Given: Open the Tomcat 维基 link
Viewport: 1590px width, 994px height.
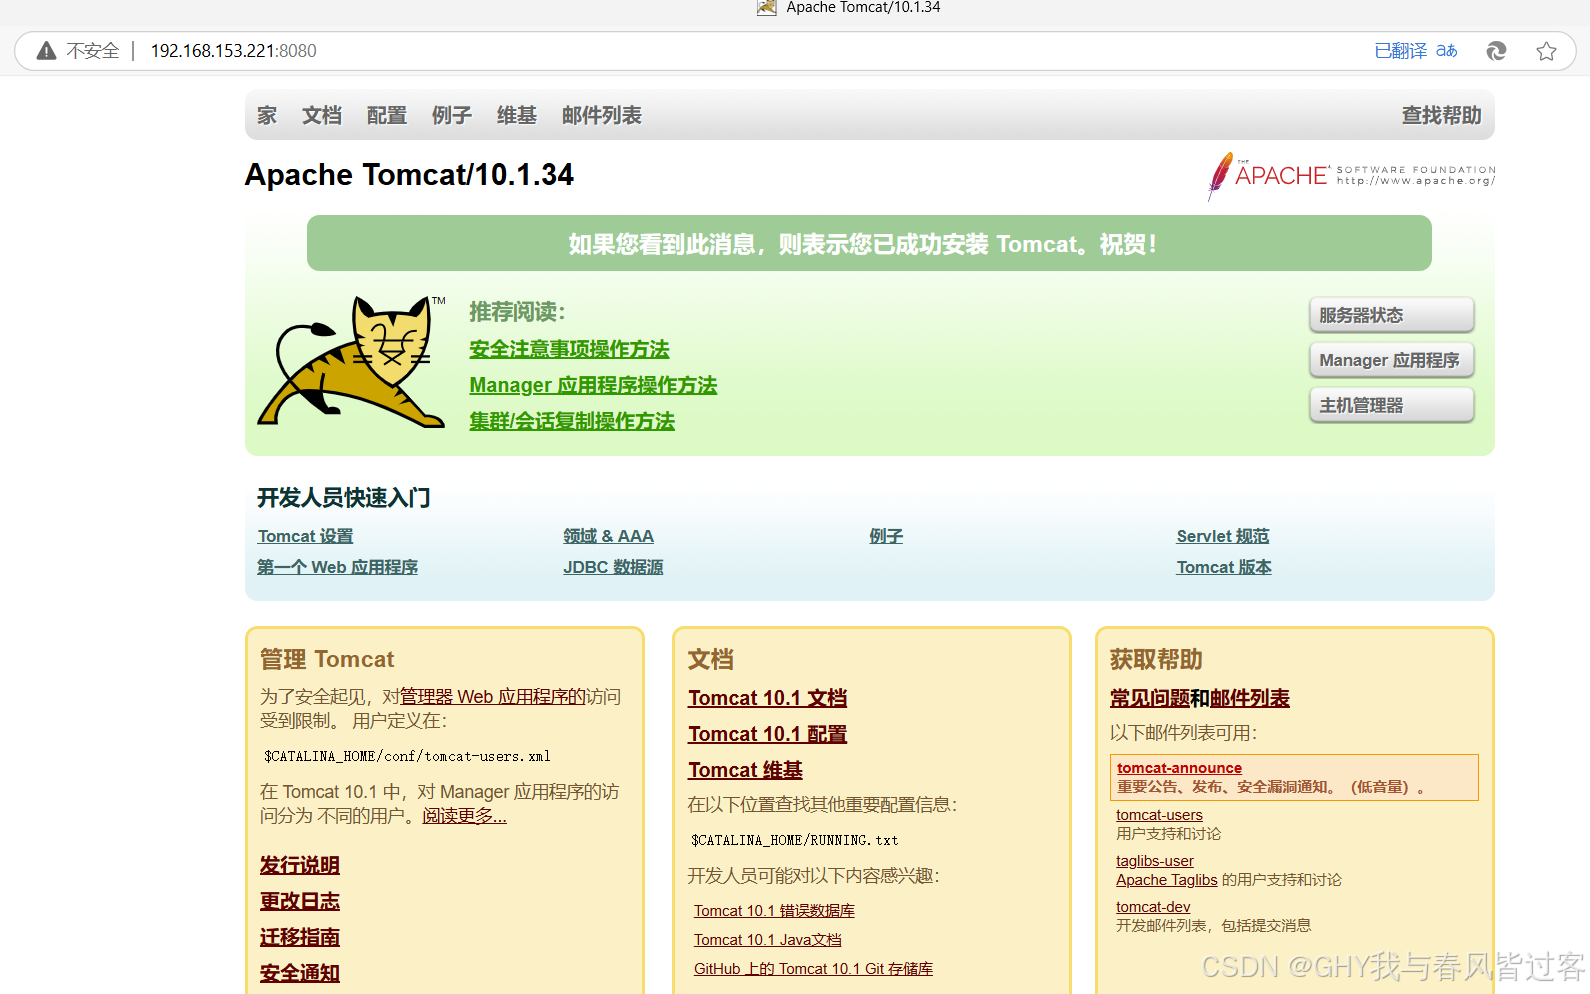Looking at the screenshot, I should point(745,770).
